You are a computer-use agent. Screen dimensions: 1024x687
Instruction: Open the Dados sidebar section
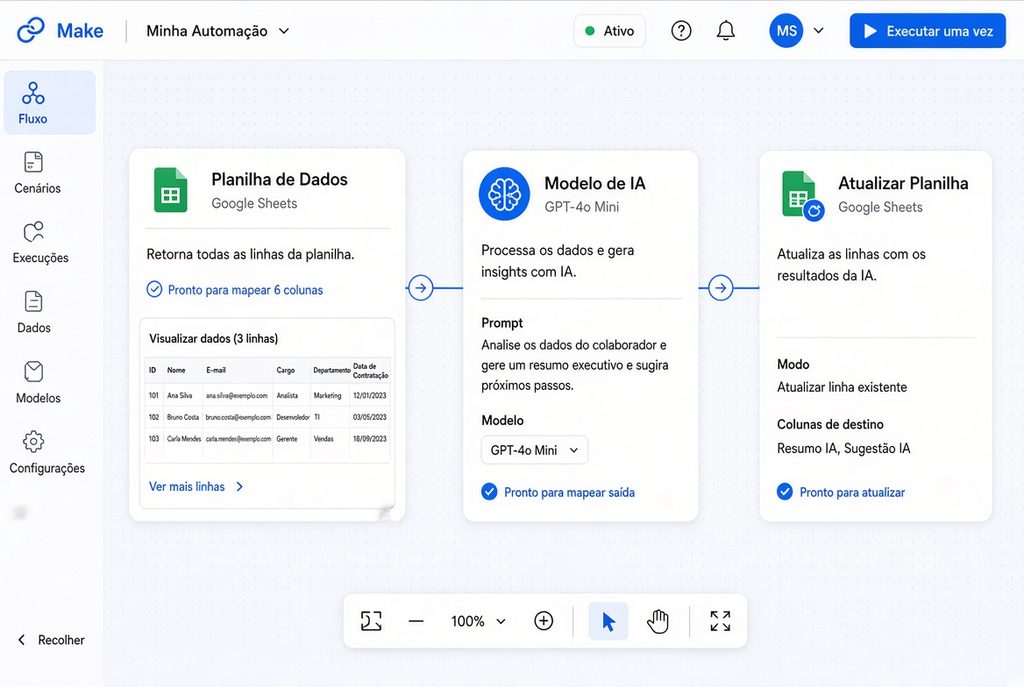[x=33, y=313]
